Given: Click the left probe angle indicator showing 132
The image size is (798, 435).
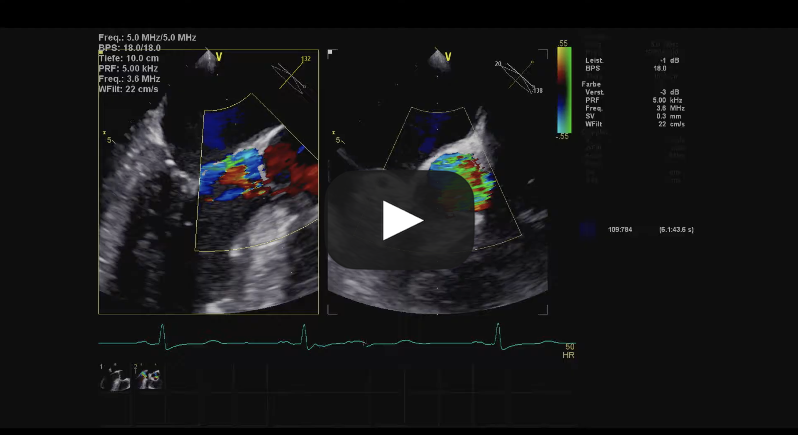Looking at the screenshot, I should (291, 74).
